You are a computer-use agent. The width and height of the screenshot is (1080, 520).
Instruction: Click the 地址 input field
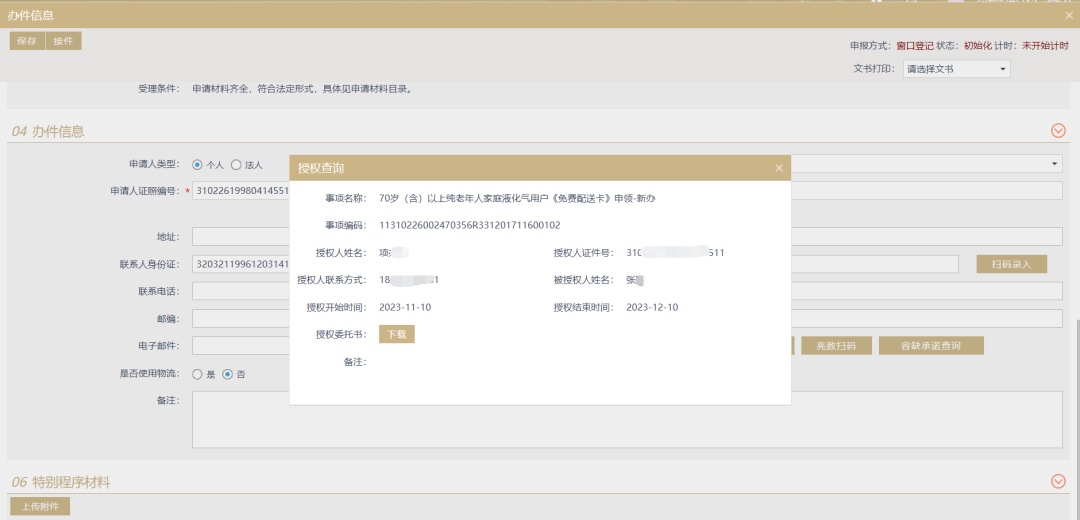[240, 237]
